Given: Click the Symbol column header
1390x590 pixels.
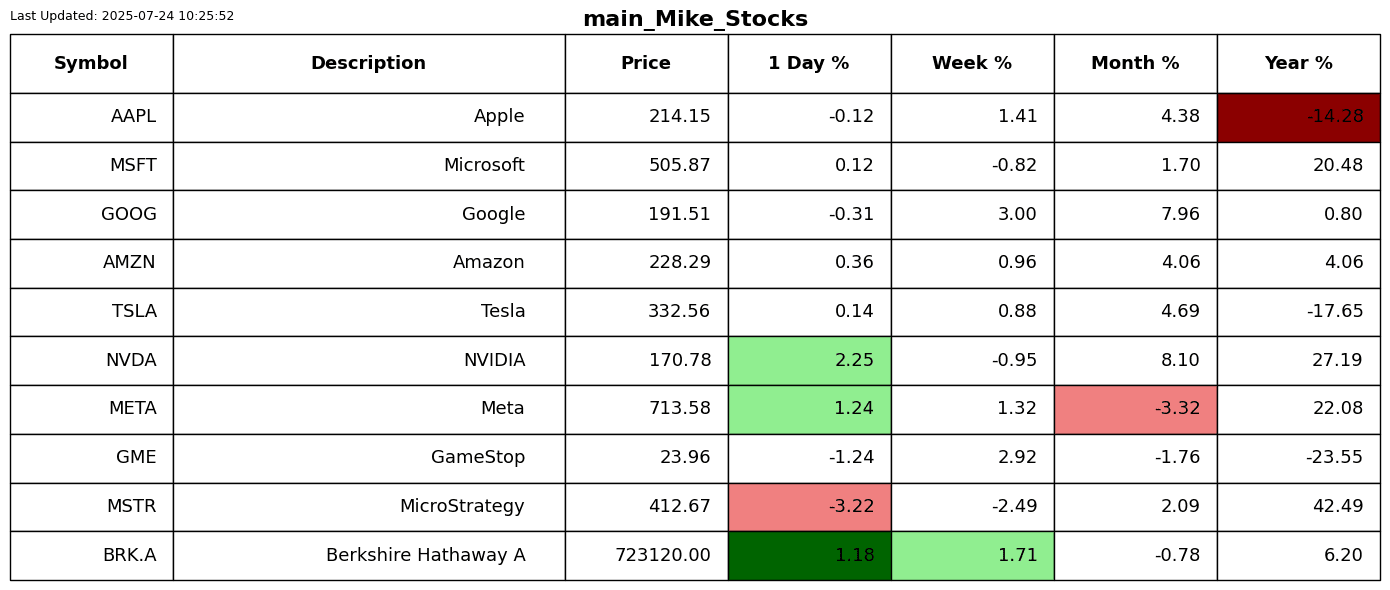Looking at the screenshot, I should (91, 64).
